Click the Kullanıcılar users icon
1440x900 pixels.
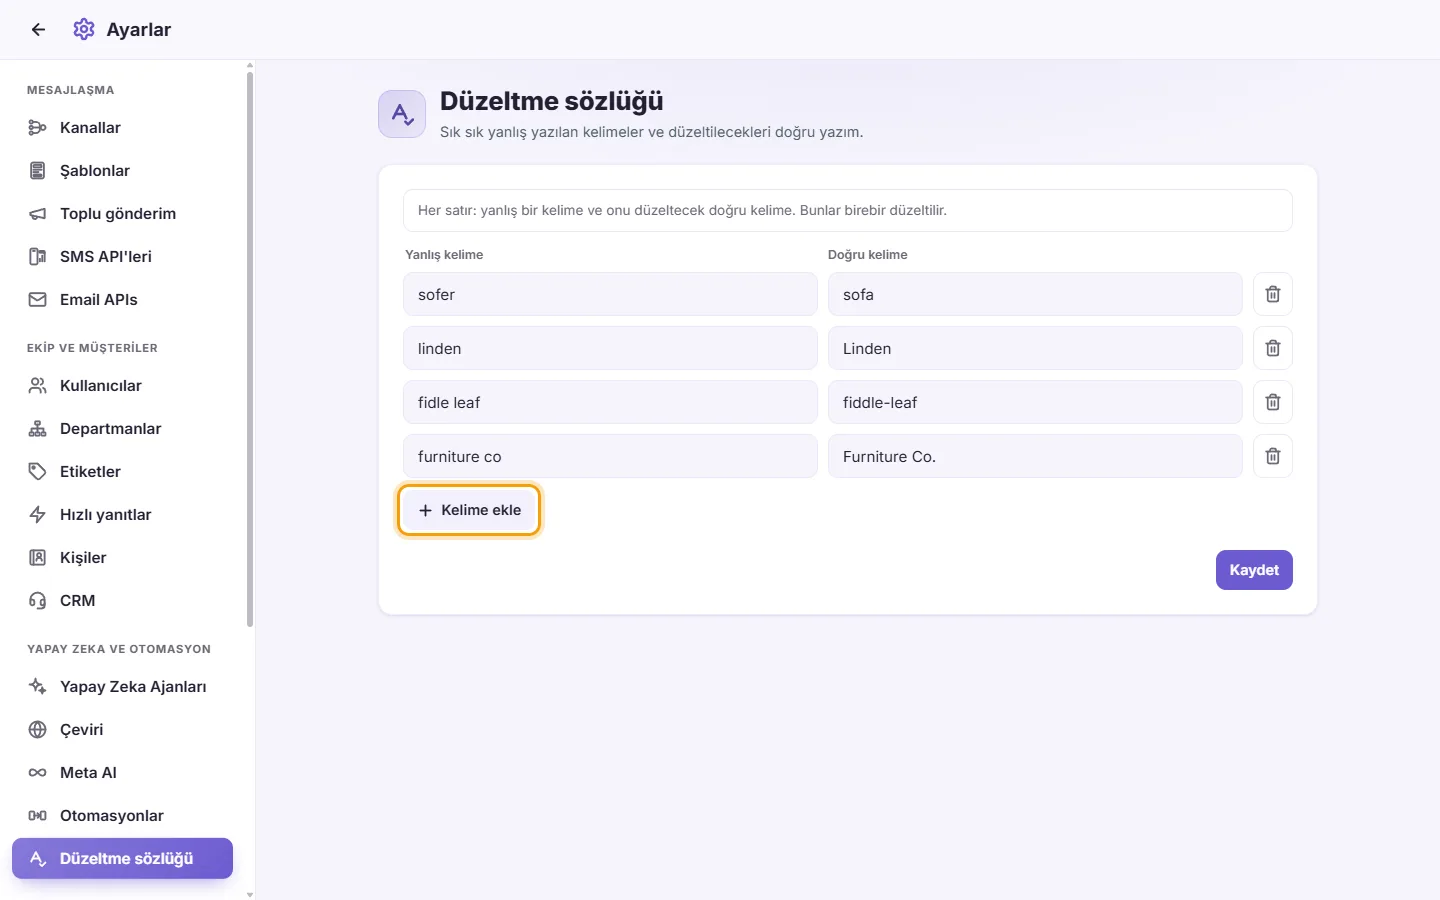[38, 386]
